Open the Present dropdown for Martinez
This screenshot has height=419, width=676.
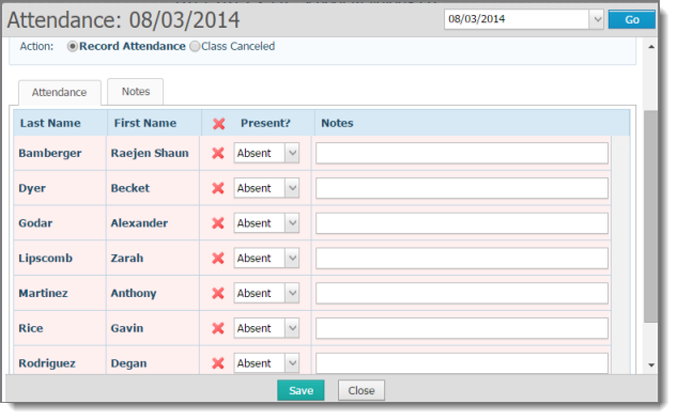click(266, 293)
